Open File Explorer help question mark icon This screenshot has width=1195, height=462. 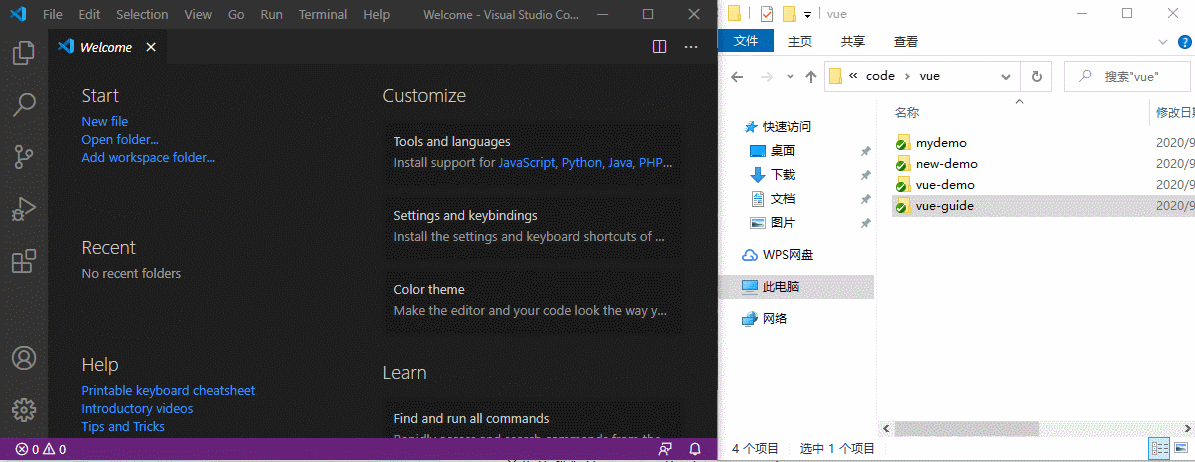click(x=1184, y=42)
